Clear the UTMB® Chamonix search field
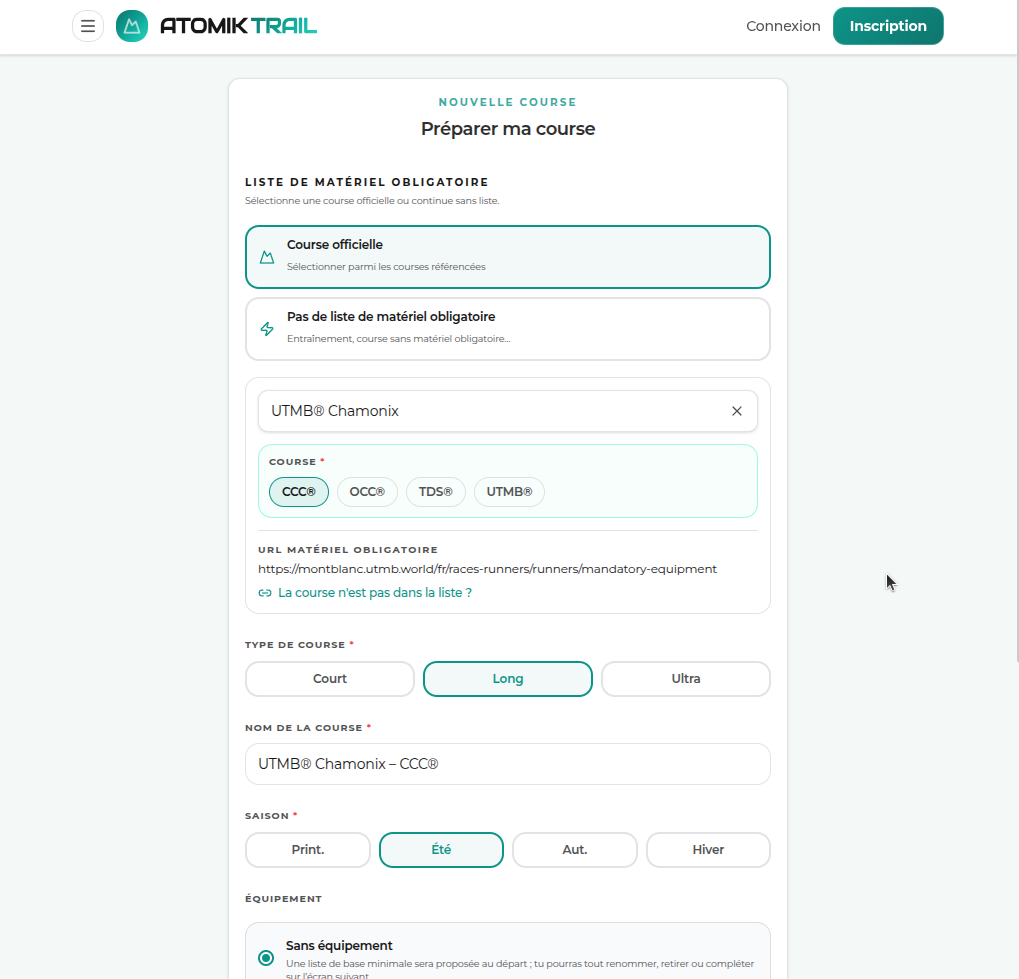The width and height of the screenshot is (1019, 979). (737, 411)
